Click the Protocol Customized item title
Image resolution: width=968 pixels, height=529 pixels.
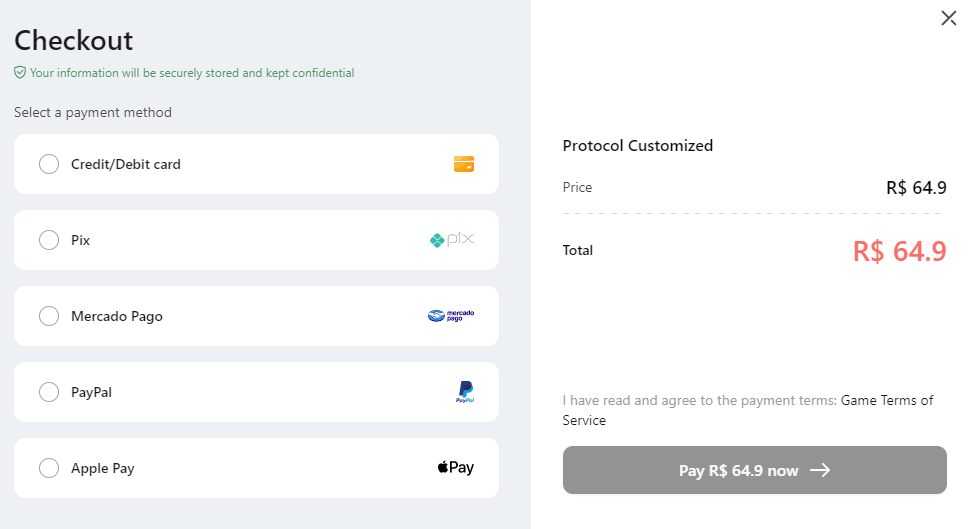pos(638,146)
